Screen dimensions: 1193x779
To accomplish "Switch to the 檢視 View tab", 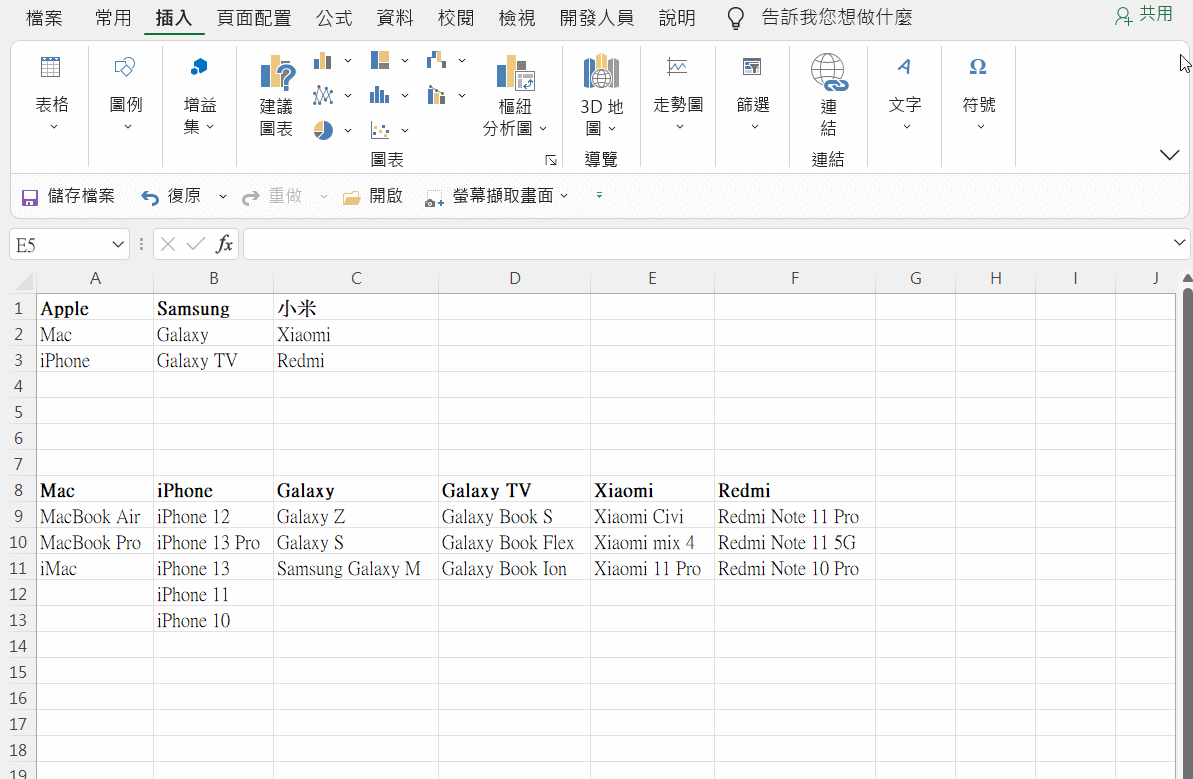I will click(x=517, y=17).
